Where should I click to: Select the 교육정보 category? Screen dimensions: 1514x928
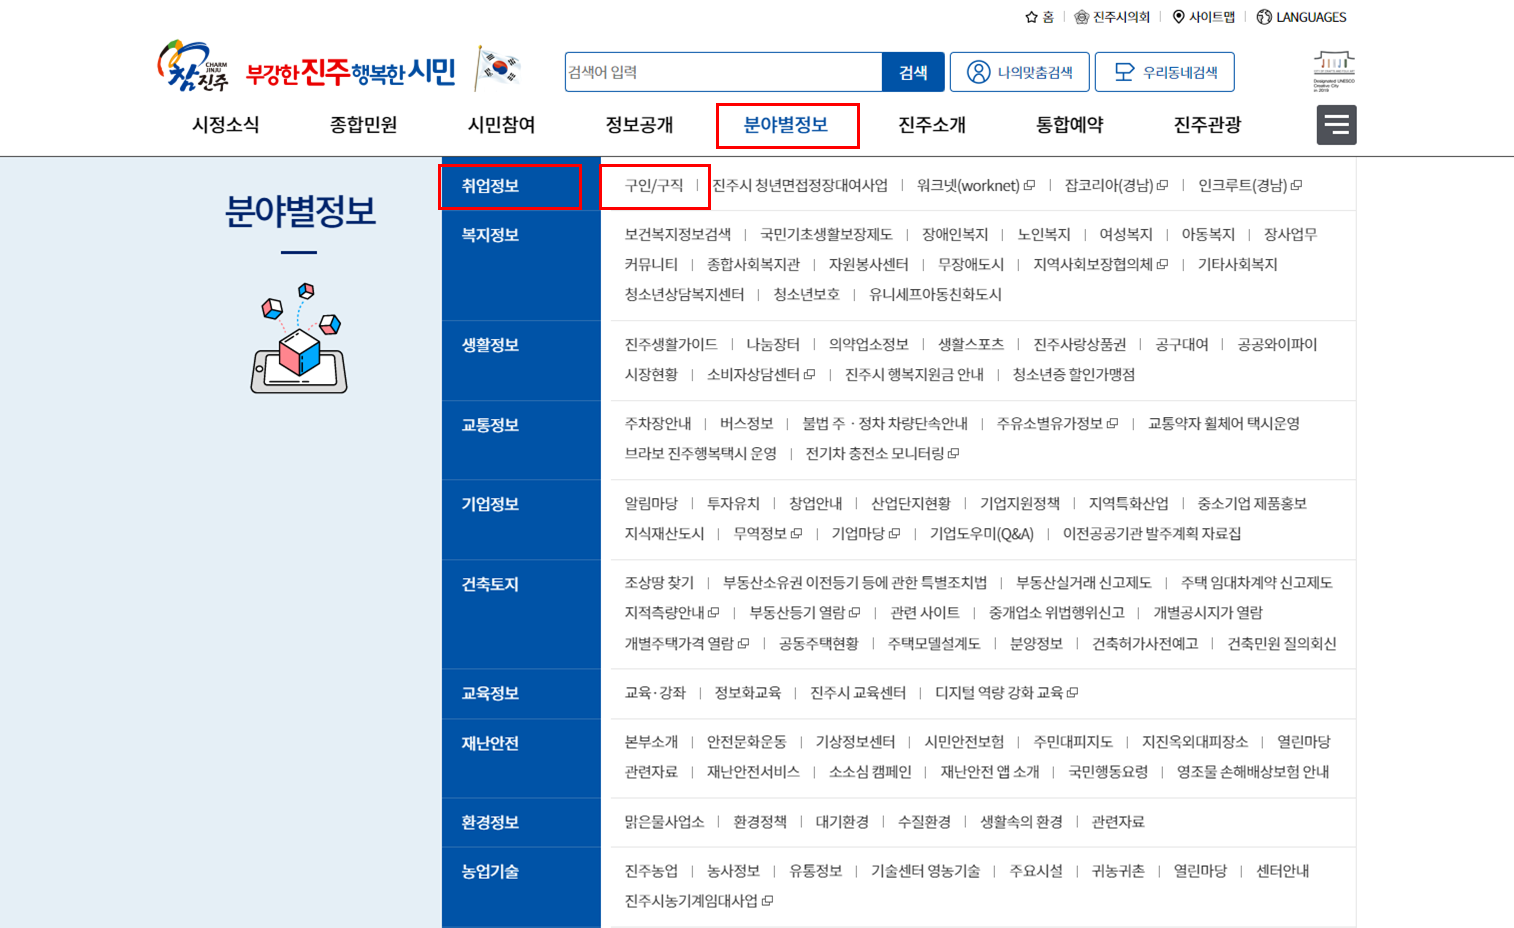(490, 693)
